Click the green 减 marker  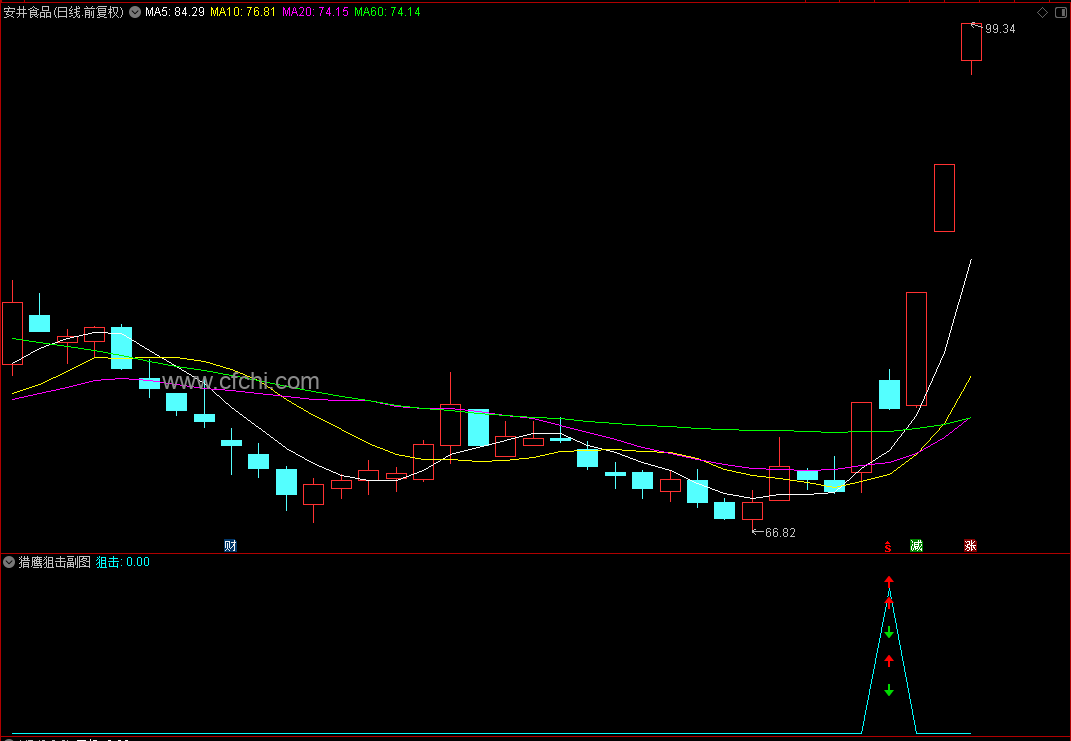point(917,545)
